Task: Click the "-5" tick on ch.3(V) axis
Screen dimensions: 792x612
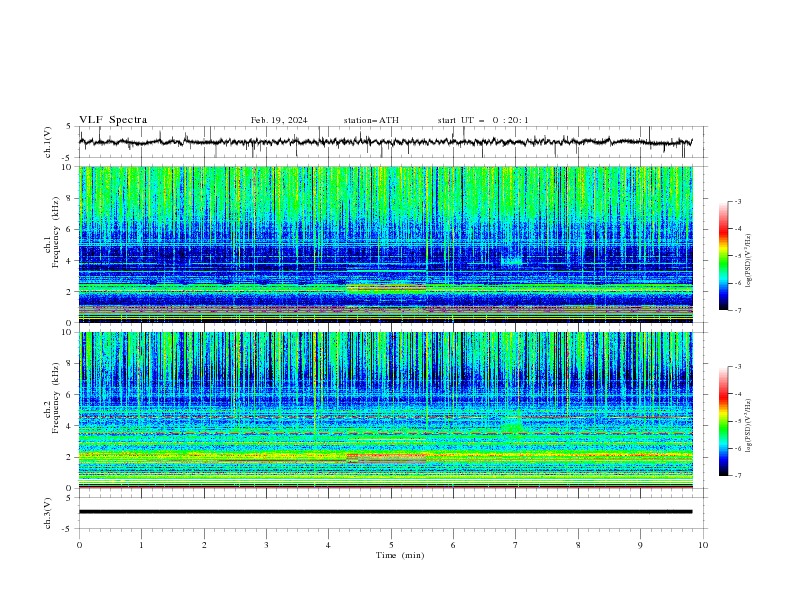Action: (x=68, y=529)
